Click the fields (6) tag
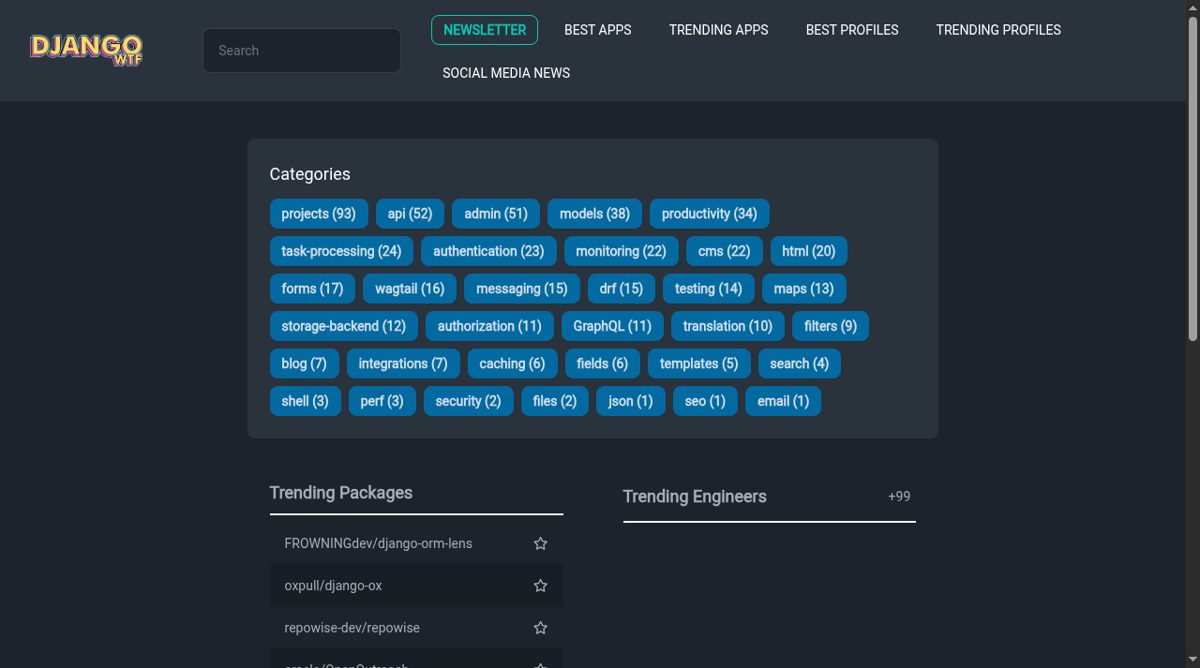Viewport: 1200px width, 668px height. 602,364
